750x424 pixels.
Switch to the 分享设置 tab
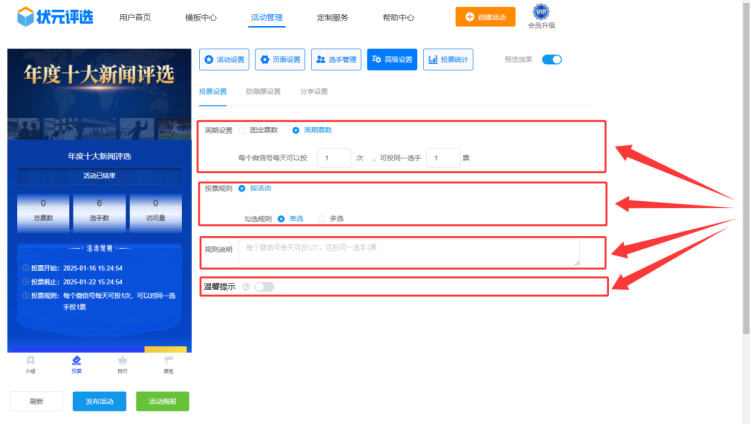313,92
